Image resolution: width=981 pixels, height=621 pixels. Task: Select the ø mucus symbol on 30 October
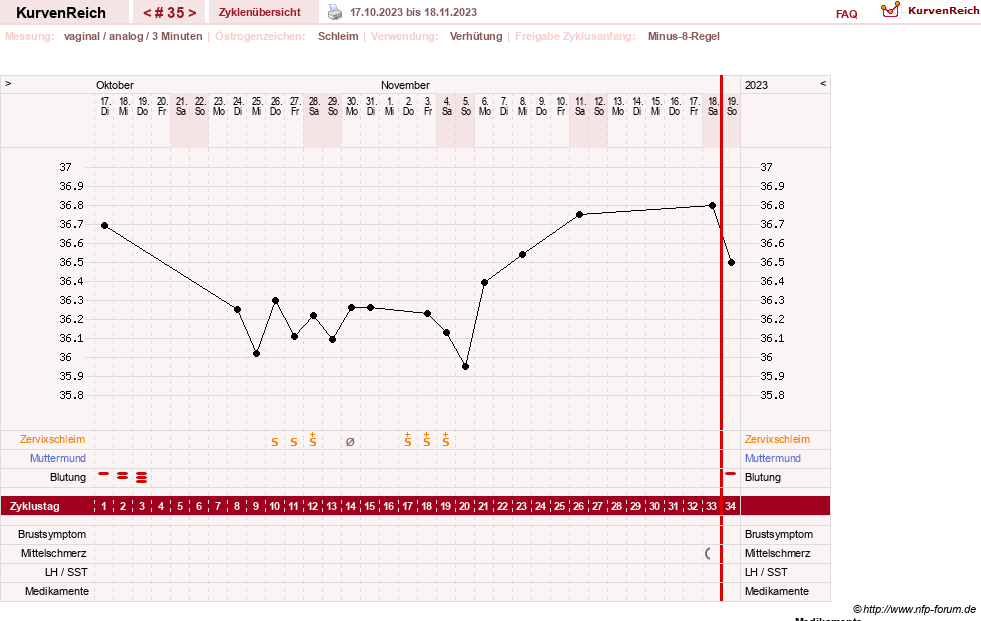pos(350,442)
